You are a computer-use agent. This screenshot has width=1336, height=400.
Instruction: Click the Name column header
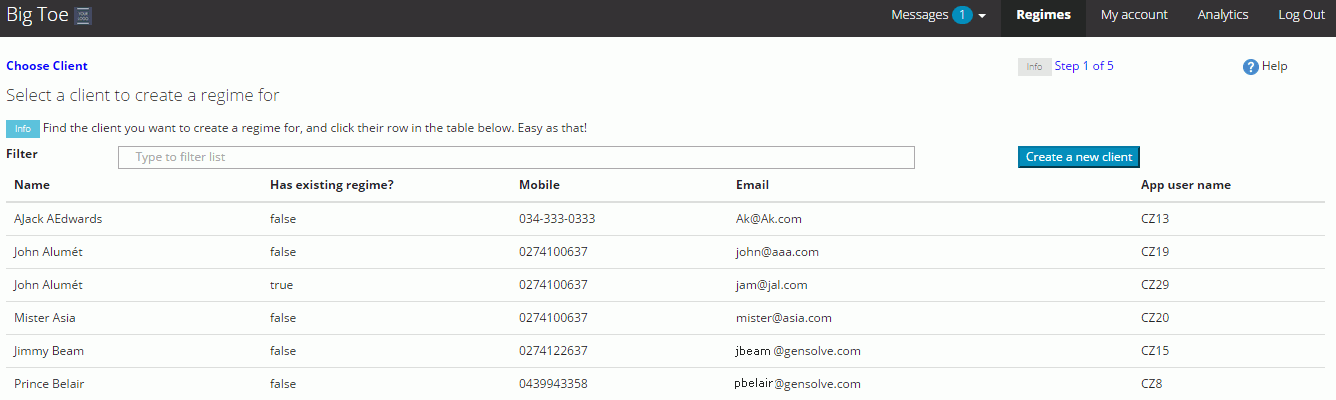[x=32, y=185]
